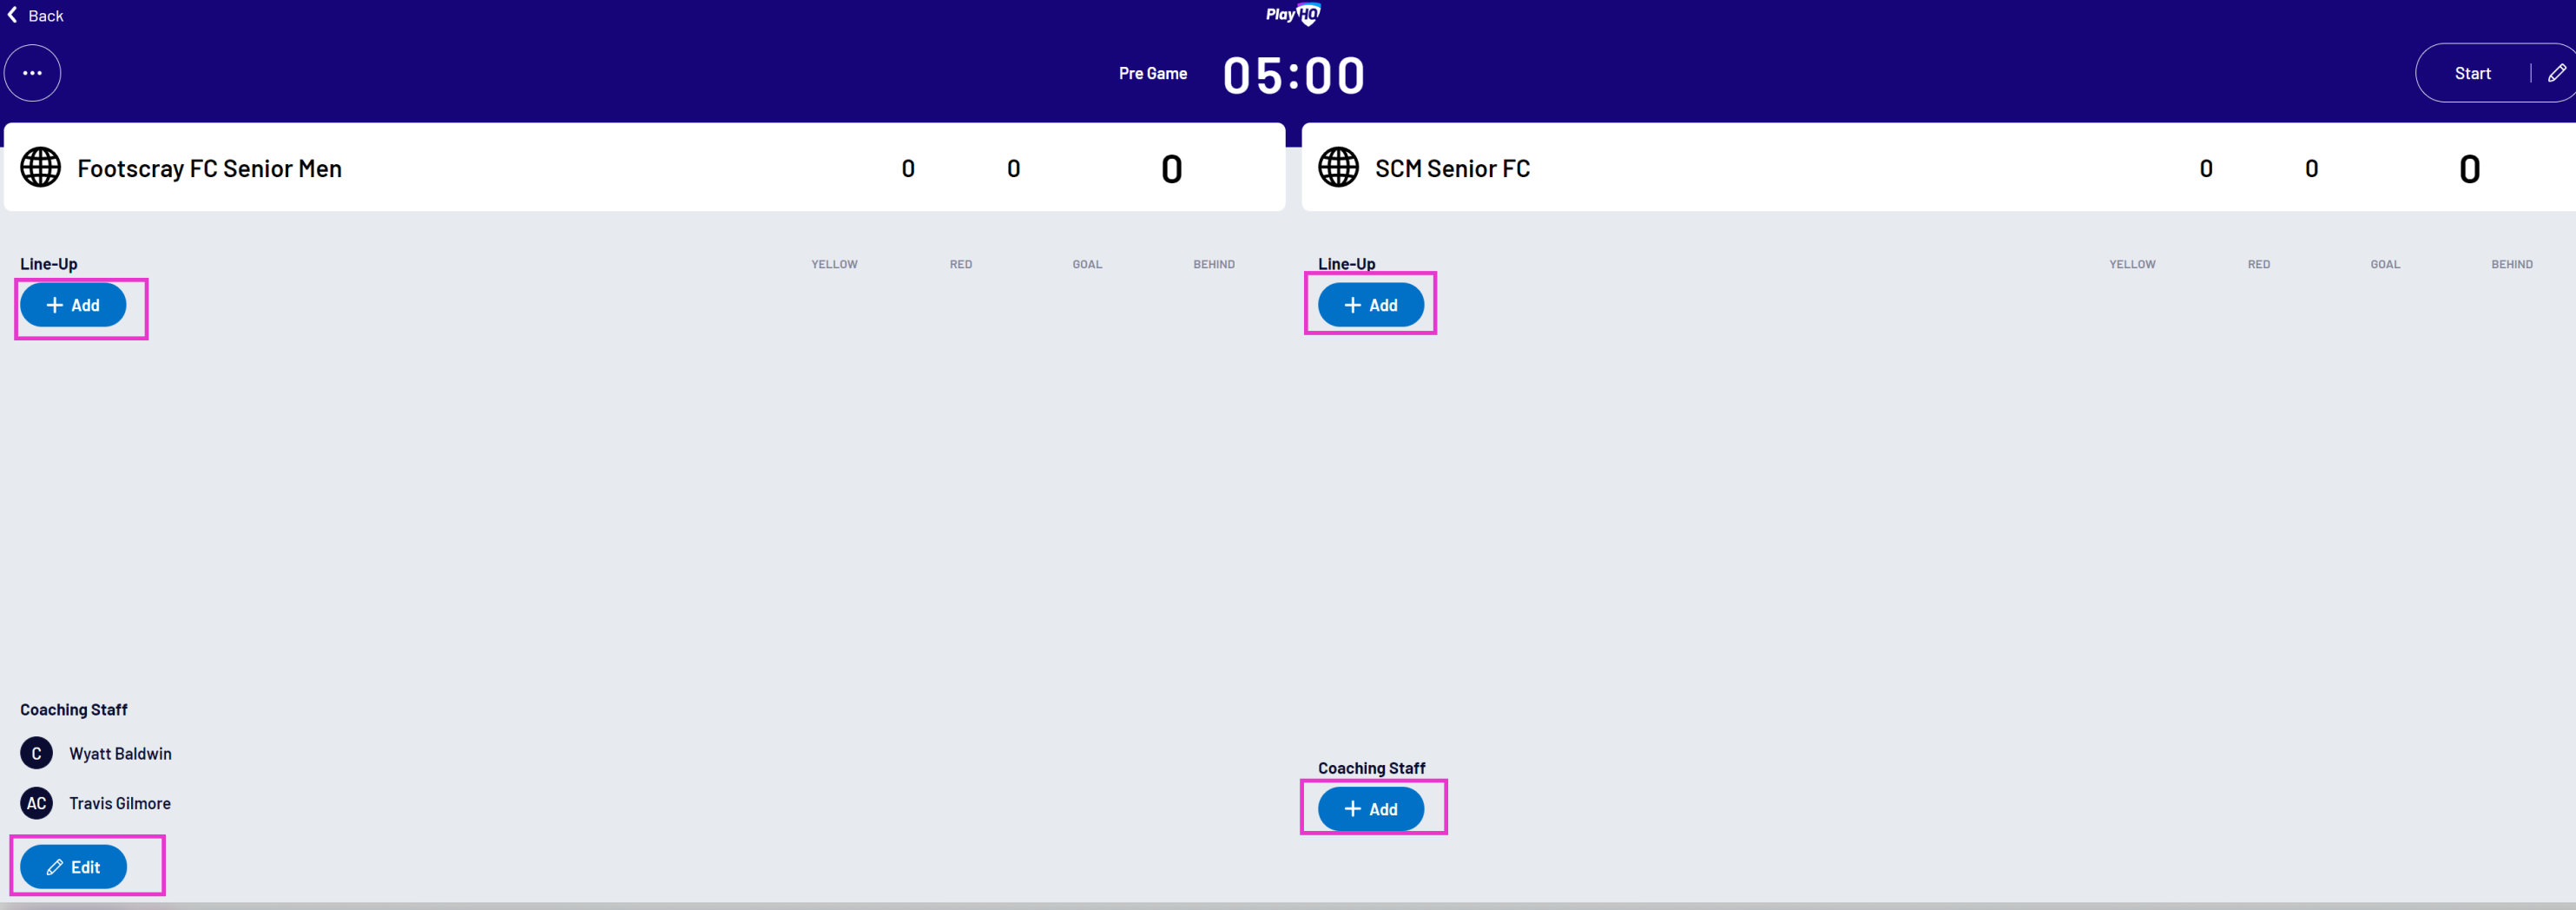
Task: Add players to SCM Senior FC Line-Up
Action: point(1371,305)
